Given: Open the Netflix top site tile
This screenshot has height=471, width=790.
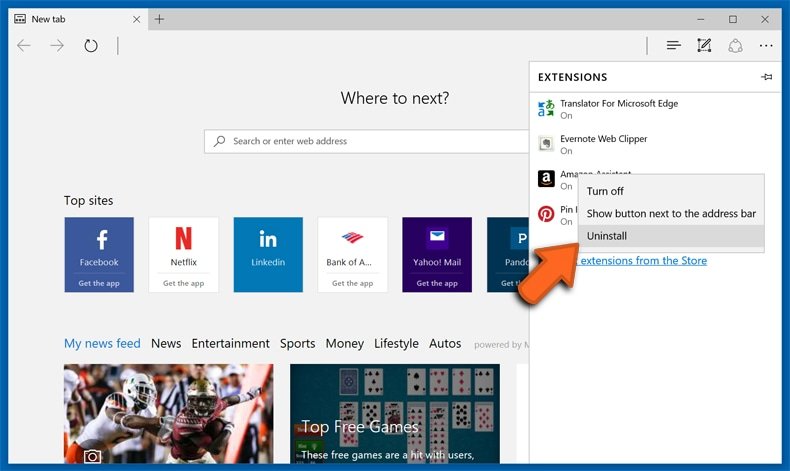Looking at the screenshot, I should 183,255.
